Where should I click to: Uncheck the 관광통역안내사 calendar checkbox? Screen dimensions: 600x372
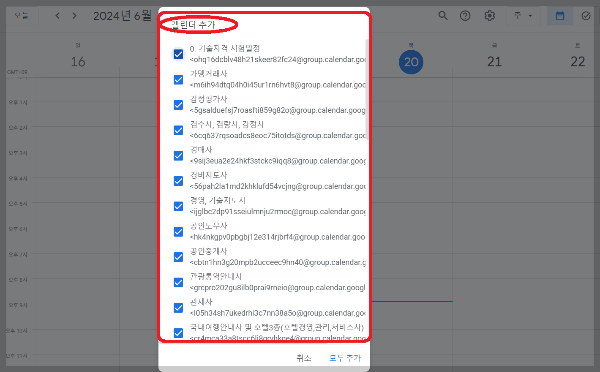(178, 282)
